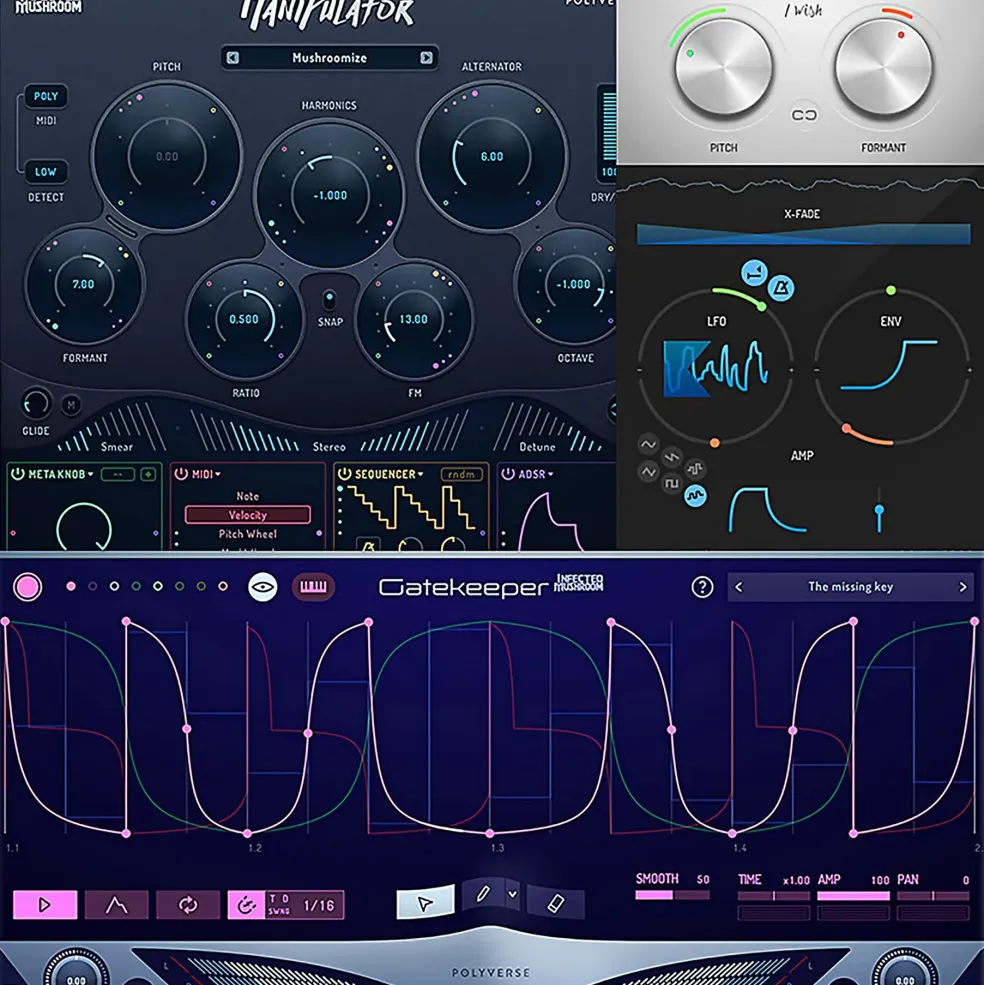The width and height of the screenshot is (984, 985).
Task: Select the square LFO waveform icon
Action: pyautogui.click(x=672, y=483)
